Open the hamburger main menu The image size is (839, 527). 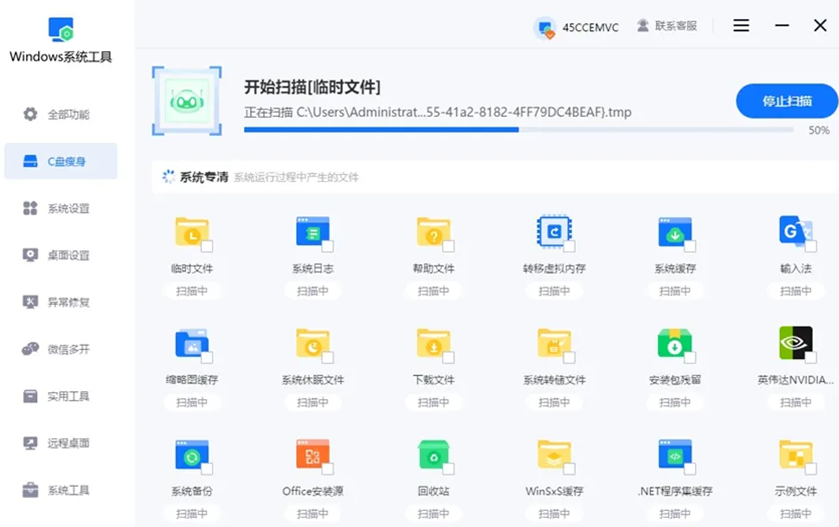point(741,25)
